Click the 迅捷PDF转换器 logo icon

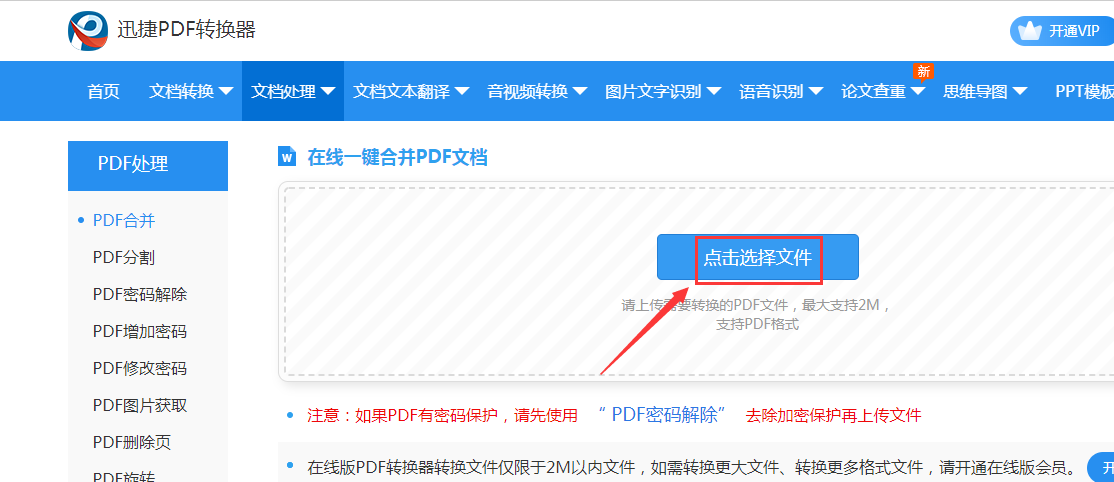coord(88,31)
